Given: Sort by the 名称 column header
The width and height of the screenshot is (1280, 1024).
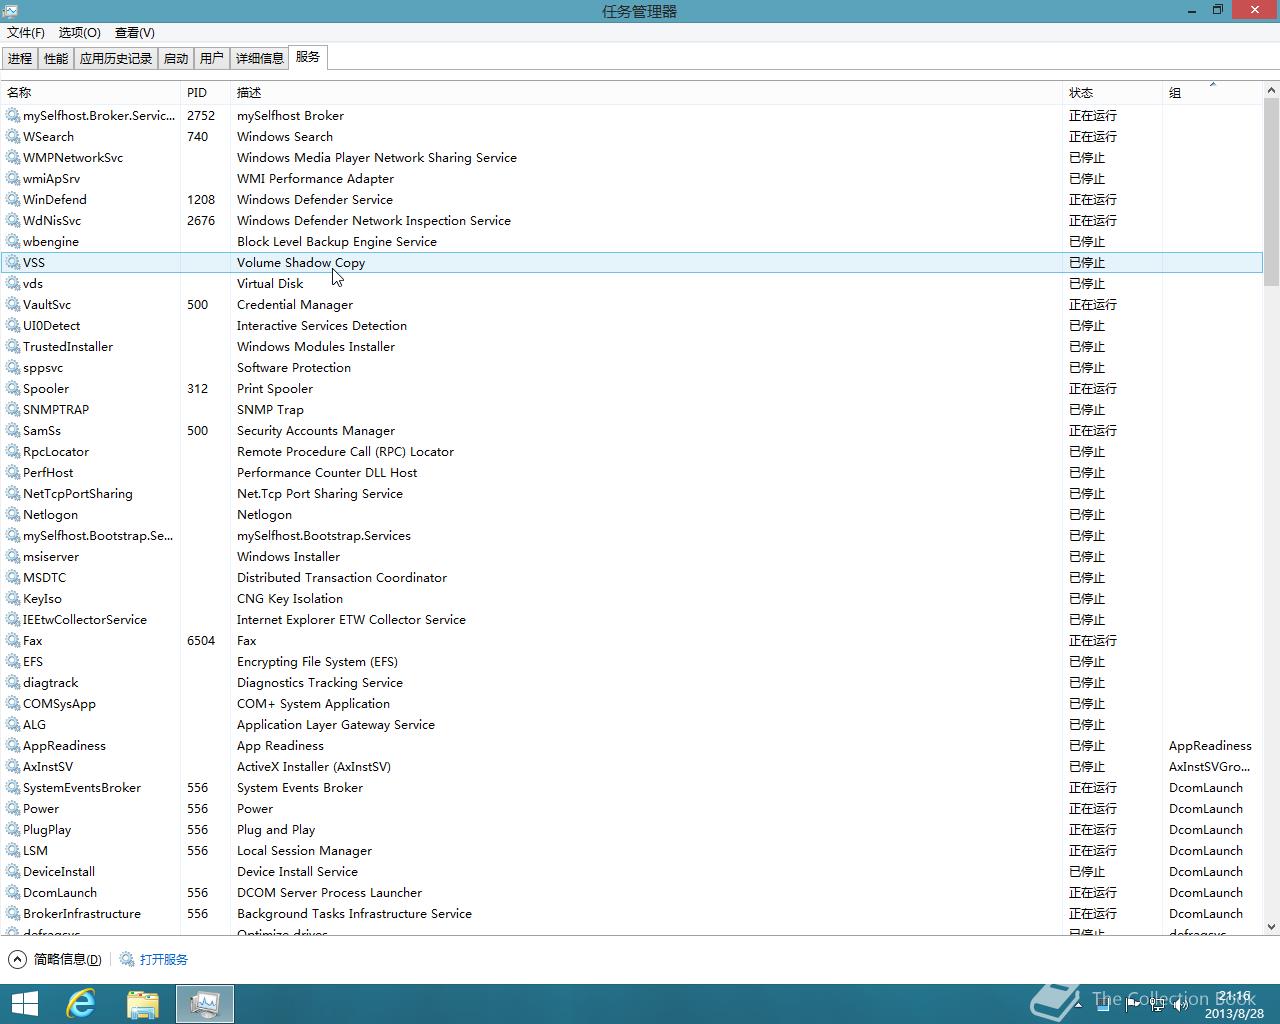Looking at the screenshot, I should [91, 92].
